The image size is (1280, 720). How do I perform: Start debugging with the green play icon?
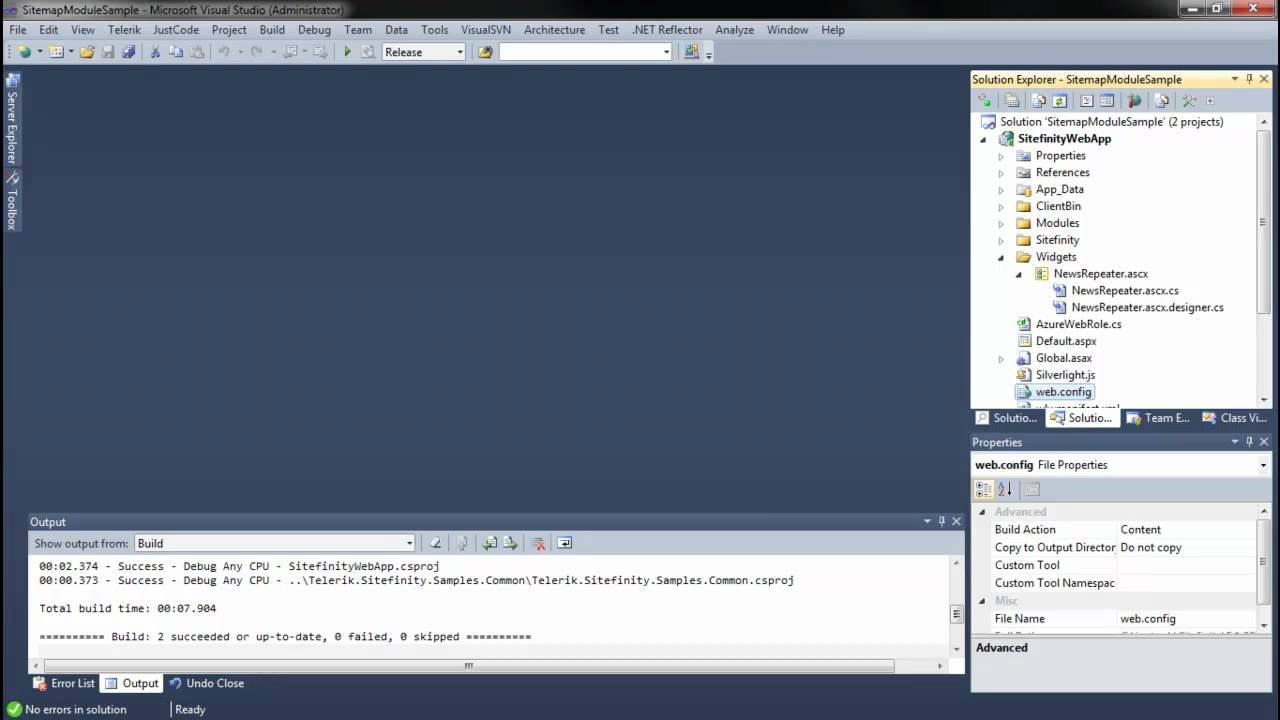(347, 52)
